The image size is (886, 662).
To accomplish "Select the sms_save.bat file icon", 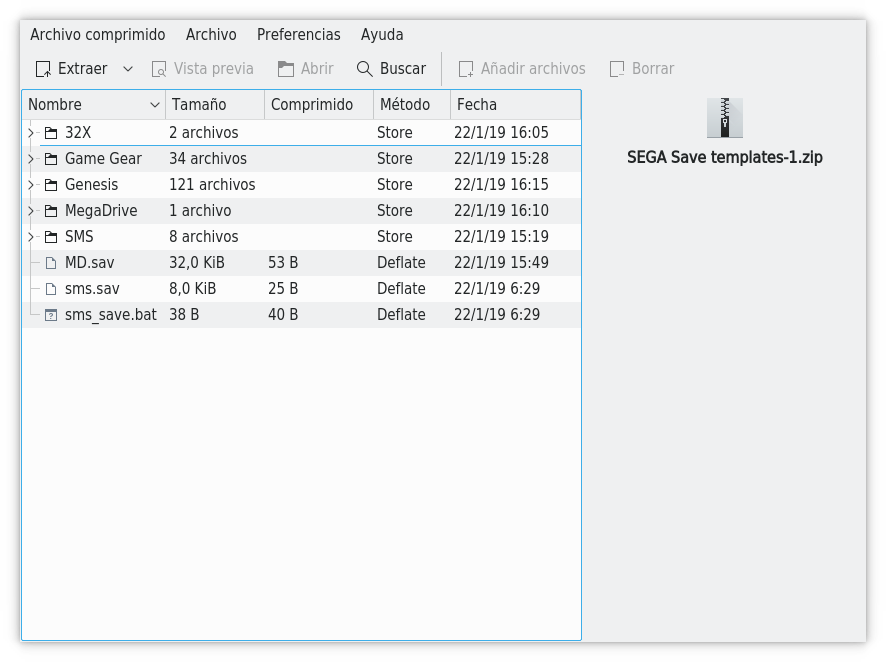I will tap(51, 315).
